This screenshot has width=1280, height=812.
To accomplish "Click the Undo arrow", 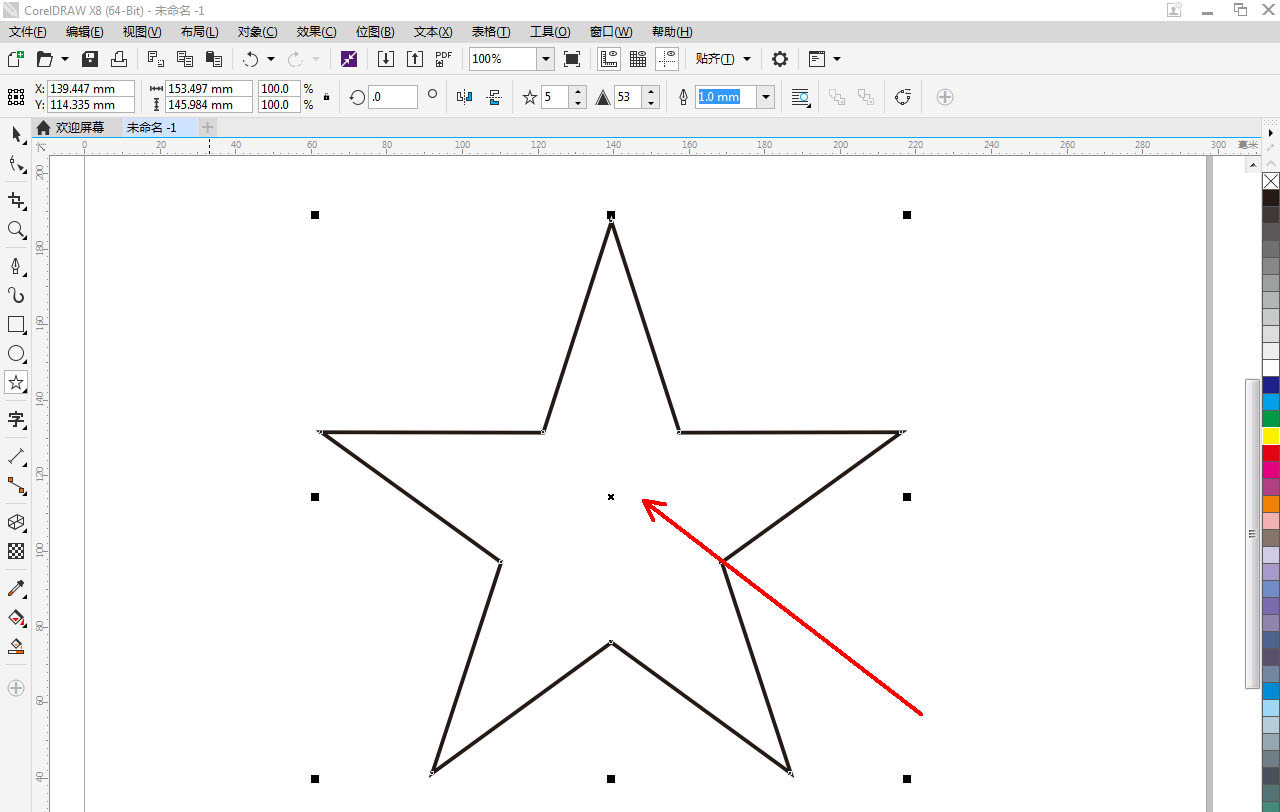I will 250,59.
